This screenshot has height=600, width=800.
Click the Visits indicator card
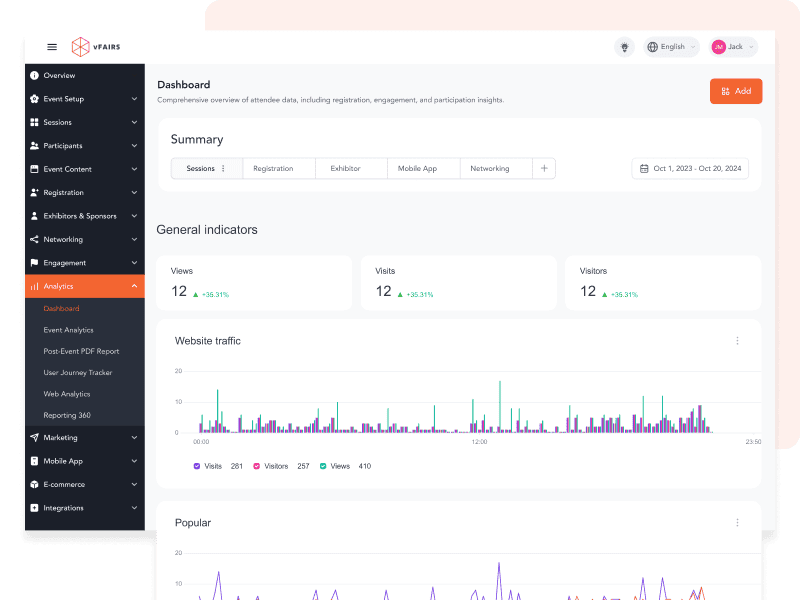click(459, 283)
